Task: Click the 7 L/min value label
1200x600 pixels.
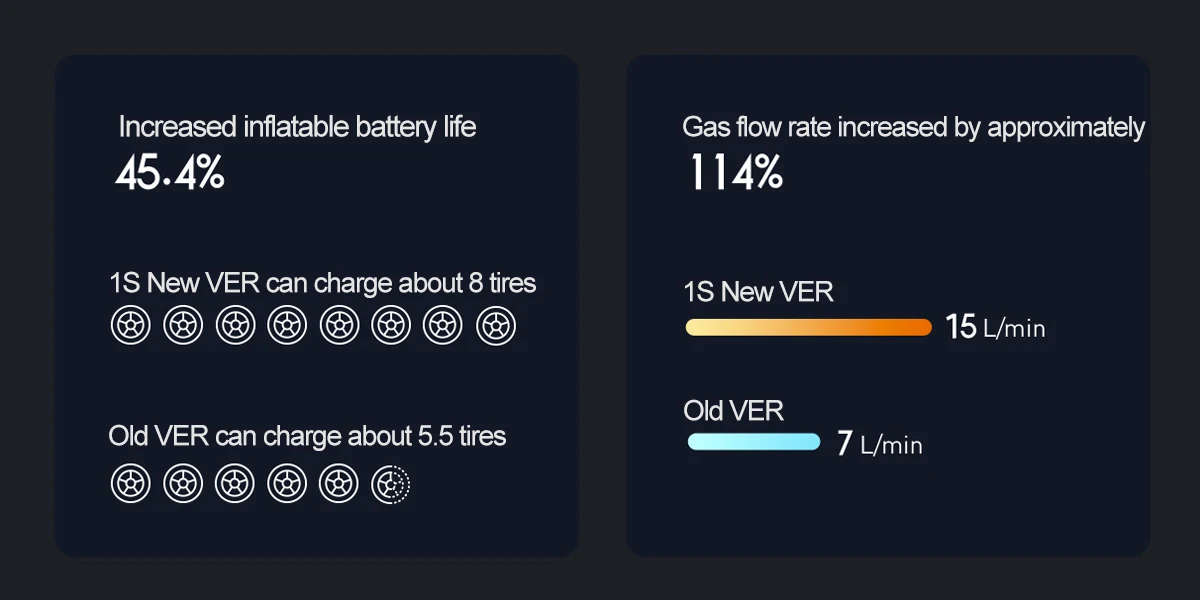Action: 879,443
